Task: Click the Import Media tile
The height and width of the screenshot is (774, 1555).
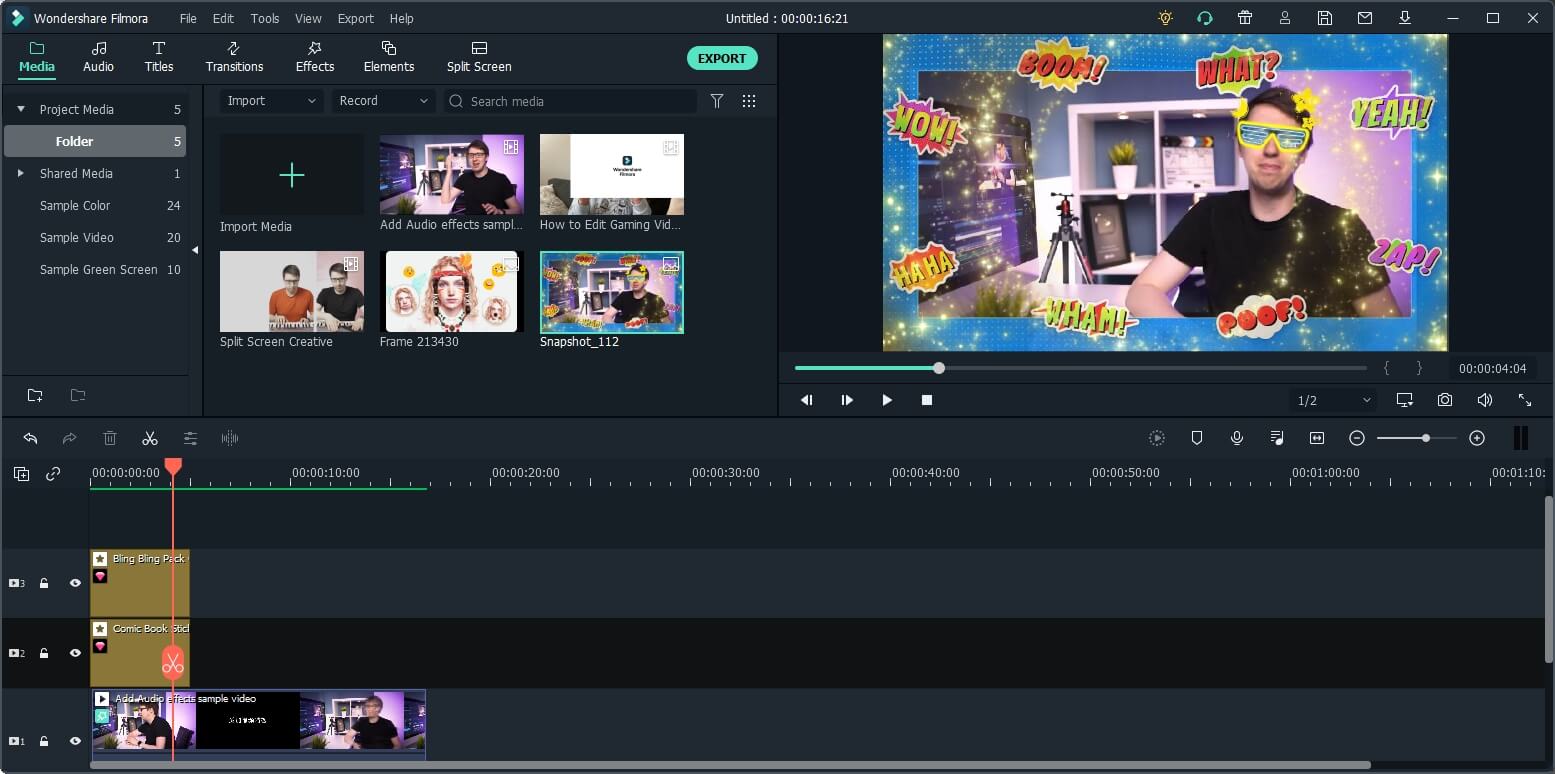Action: [292, 175]
